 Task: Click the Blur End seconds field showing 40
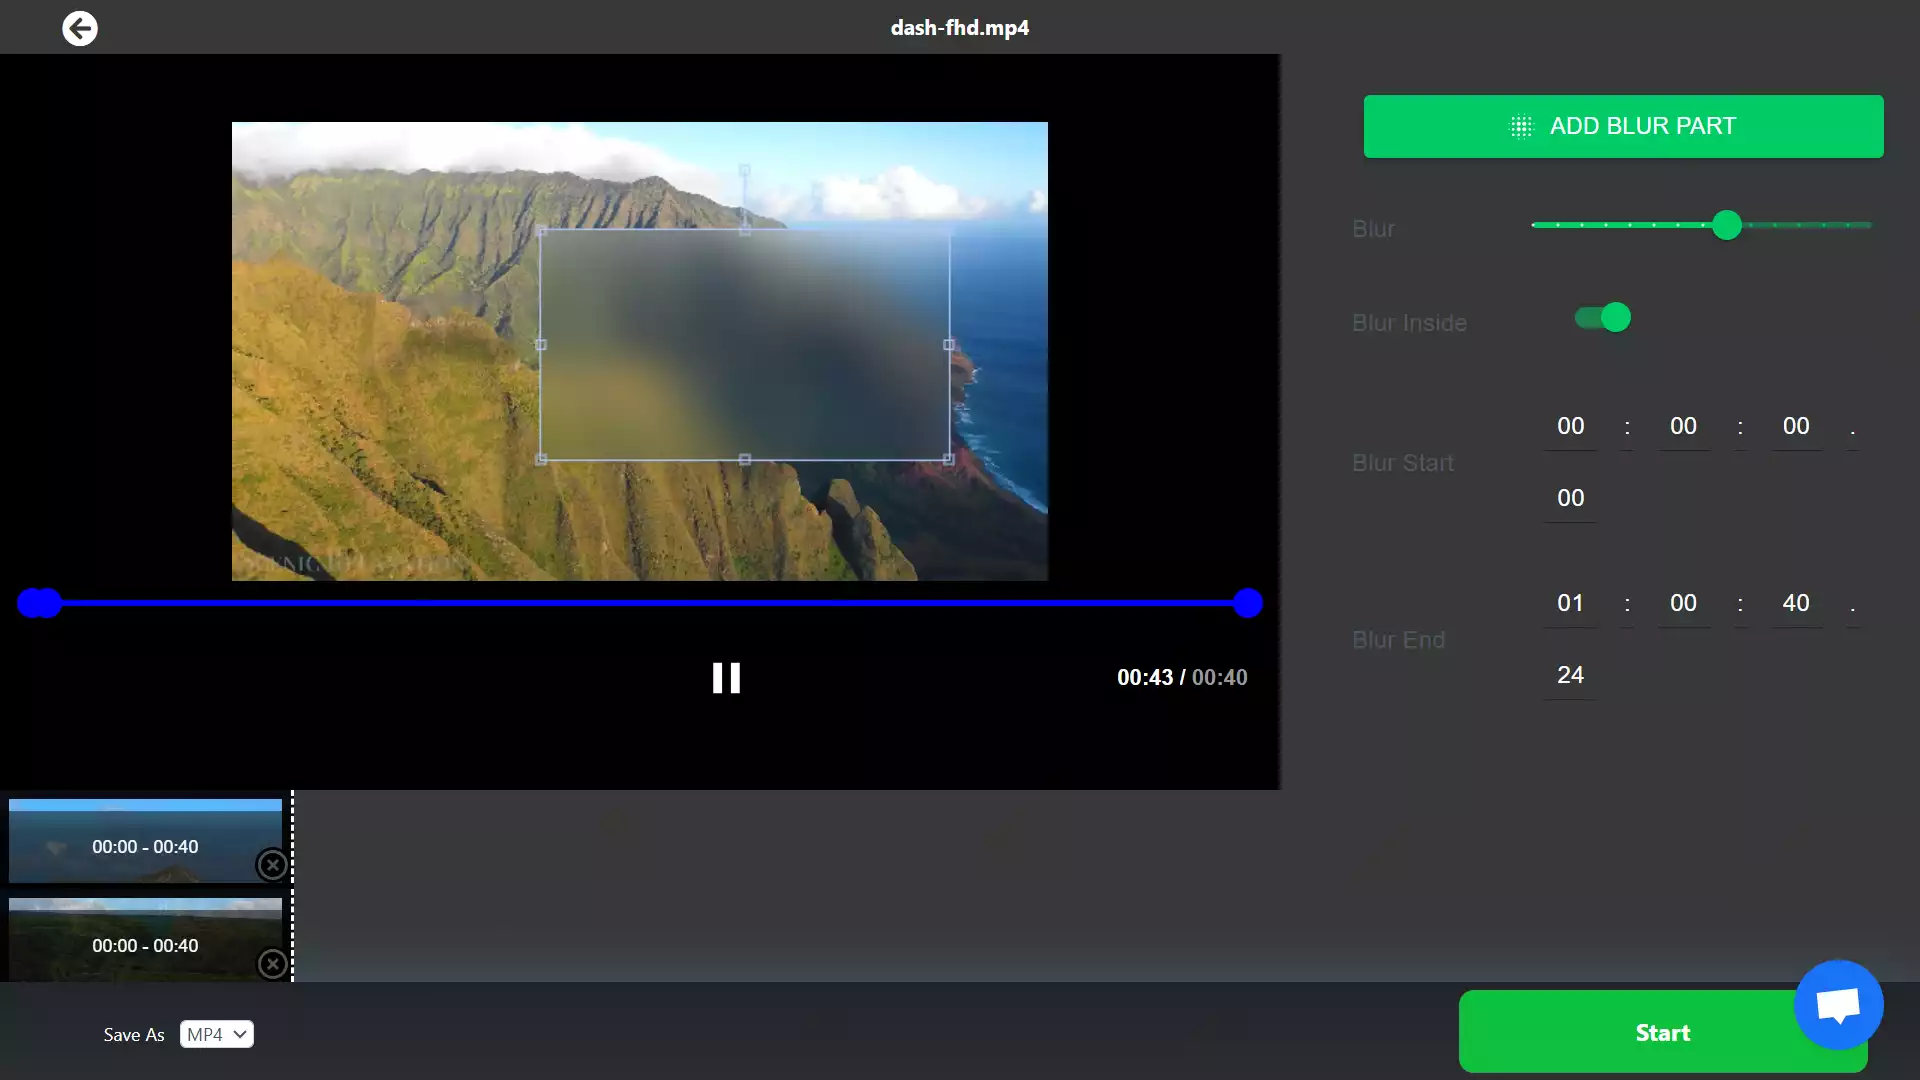(1796, 603)
